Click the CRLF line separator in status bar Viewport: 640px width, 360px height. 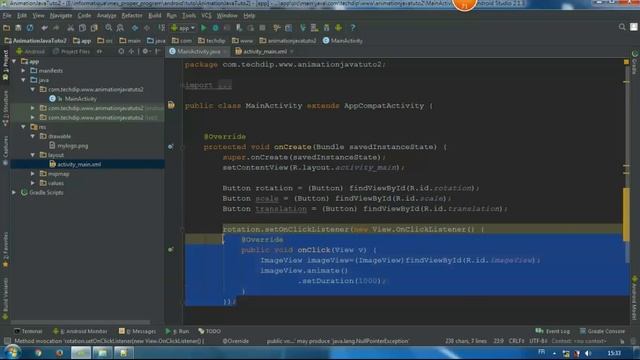click(x=516, y=341)
